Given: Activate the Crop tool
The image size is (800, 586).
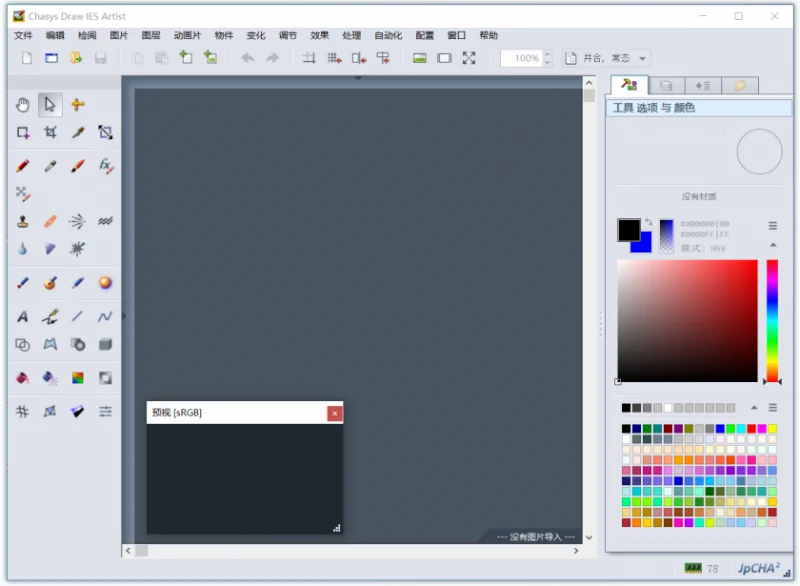Looking at the screenshot, I should click(50, 133).
